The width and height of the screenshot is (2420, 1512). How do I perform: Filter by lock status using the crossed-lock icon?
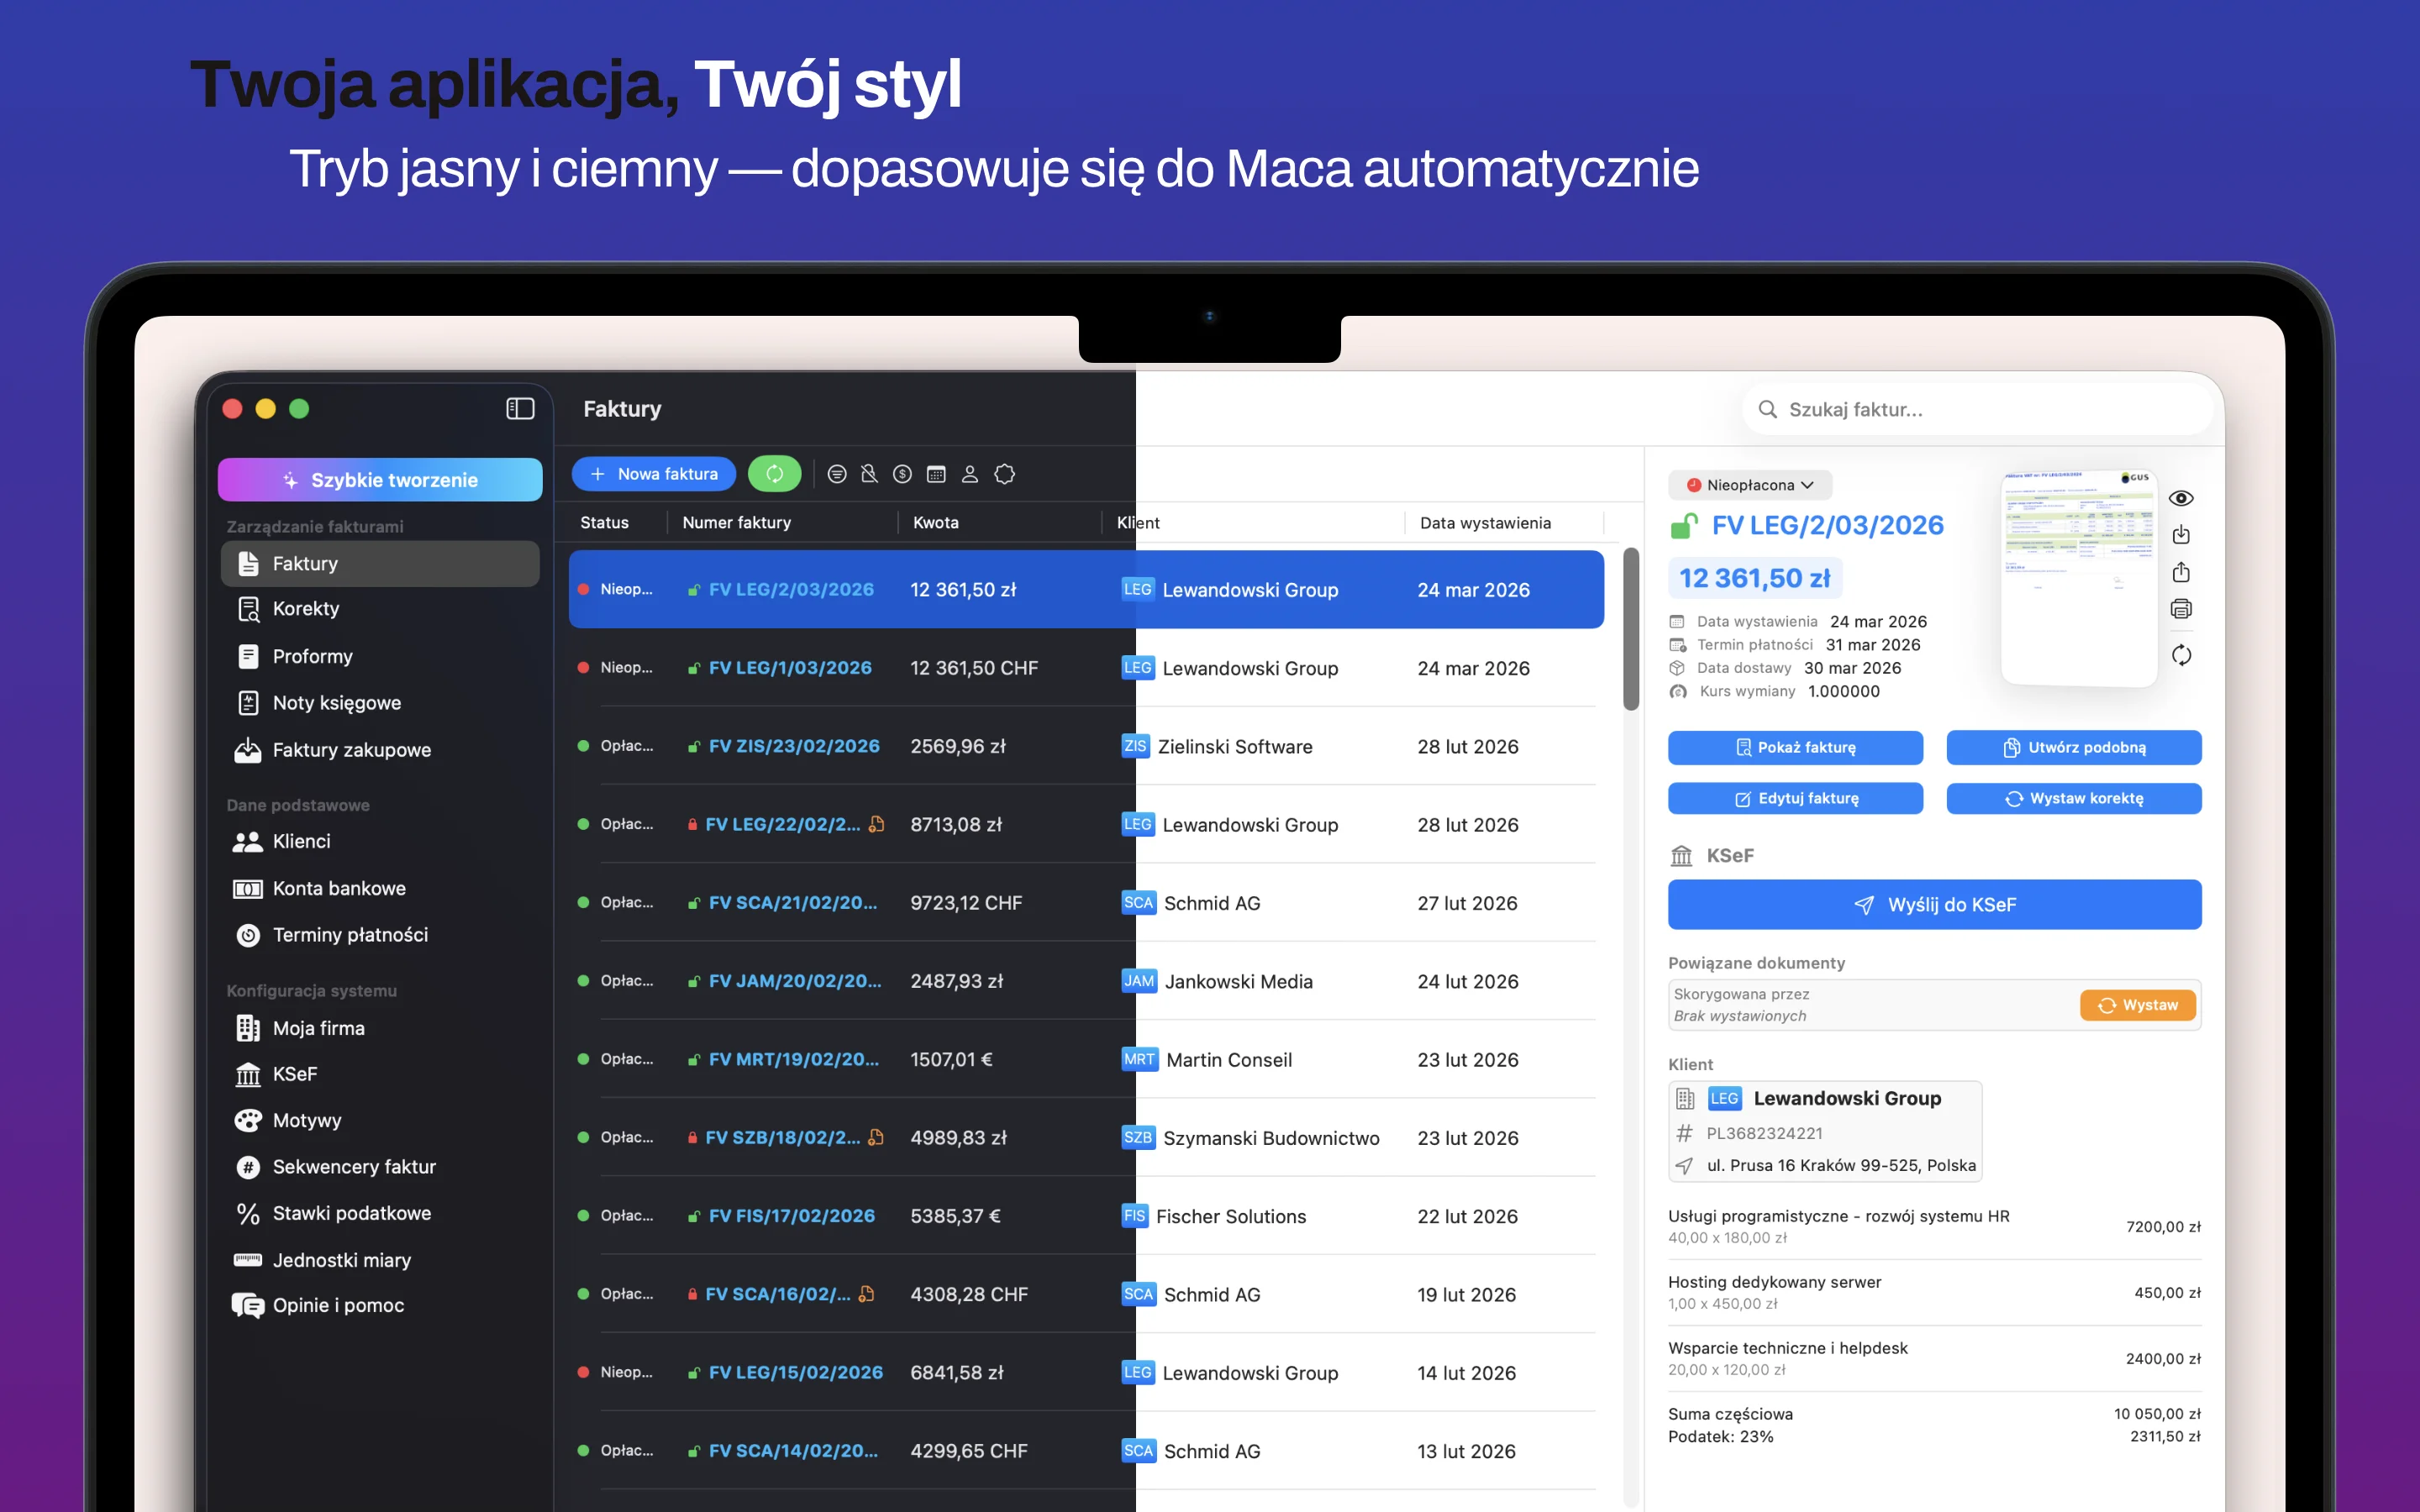[x=869, y=474]
